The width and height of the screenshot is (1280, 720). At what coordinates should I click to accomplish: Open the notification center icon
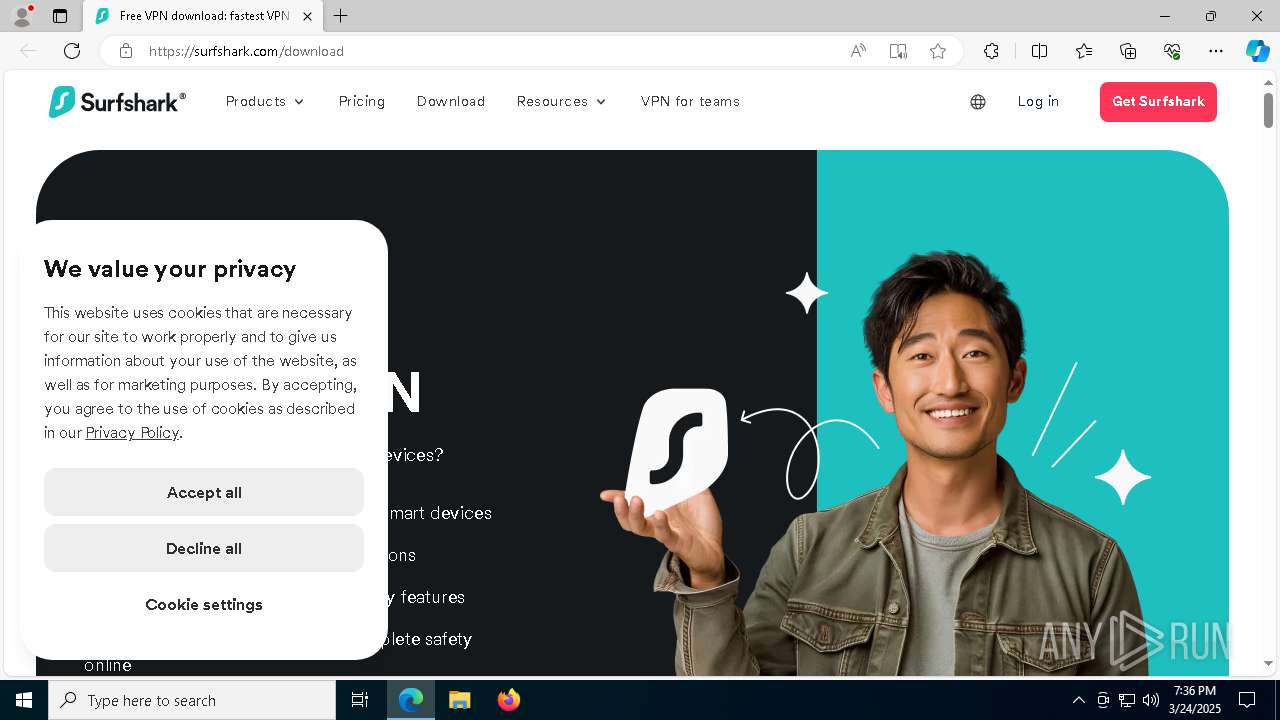tap(1247, 700)
